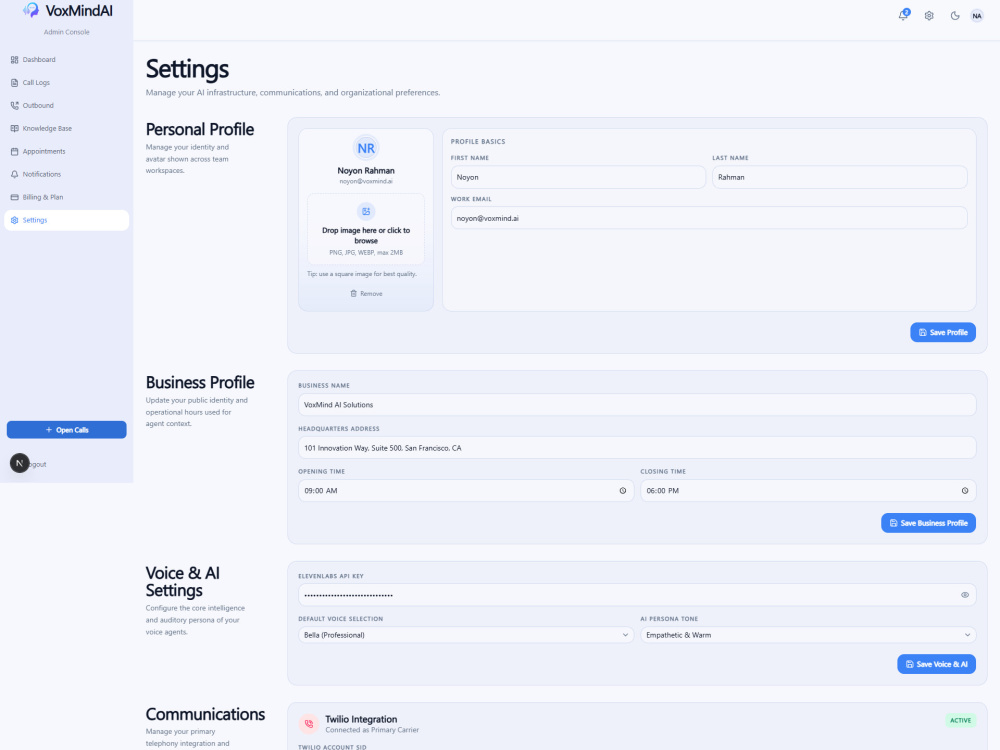Screen dimensions: 1000x750
Task: Click the Open Calls button
Action: click(66, 430)
